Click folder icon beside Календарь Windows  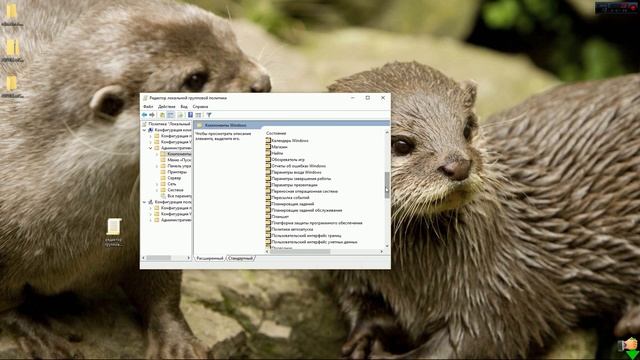pos(268,140)
